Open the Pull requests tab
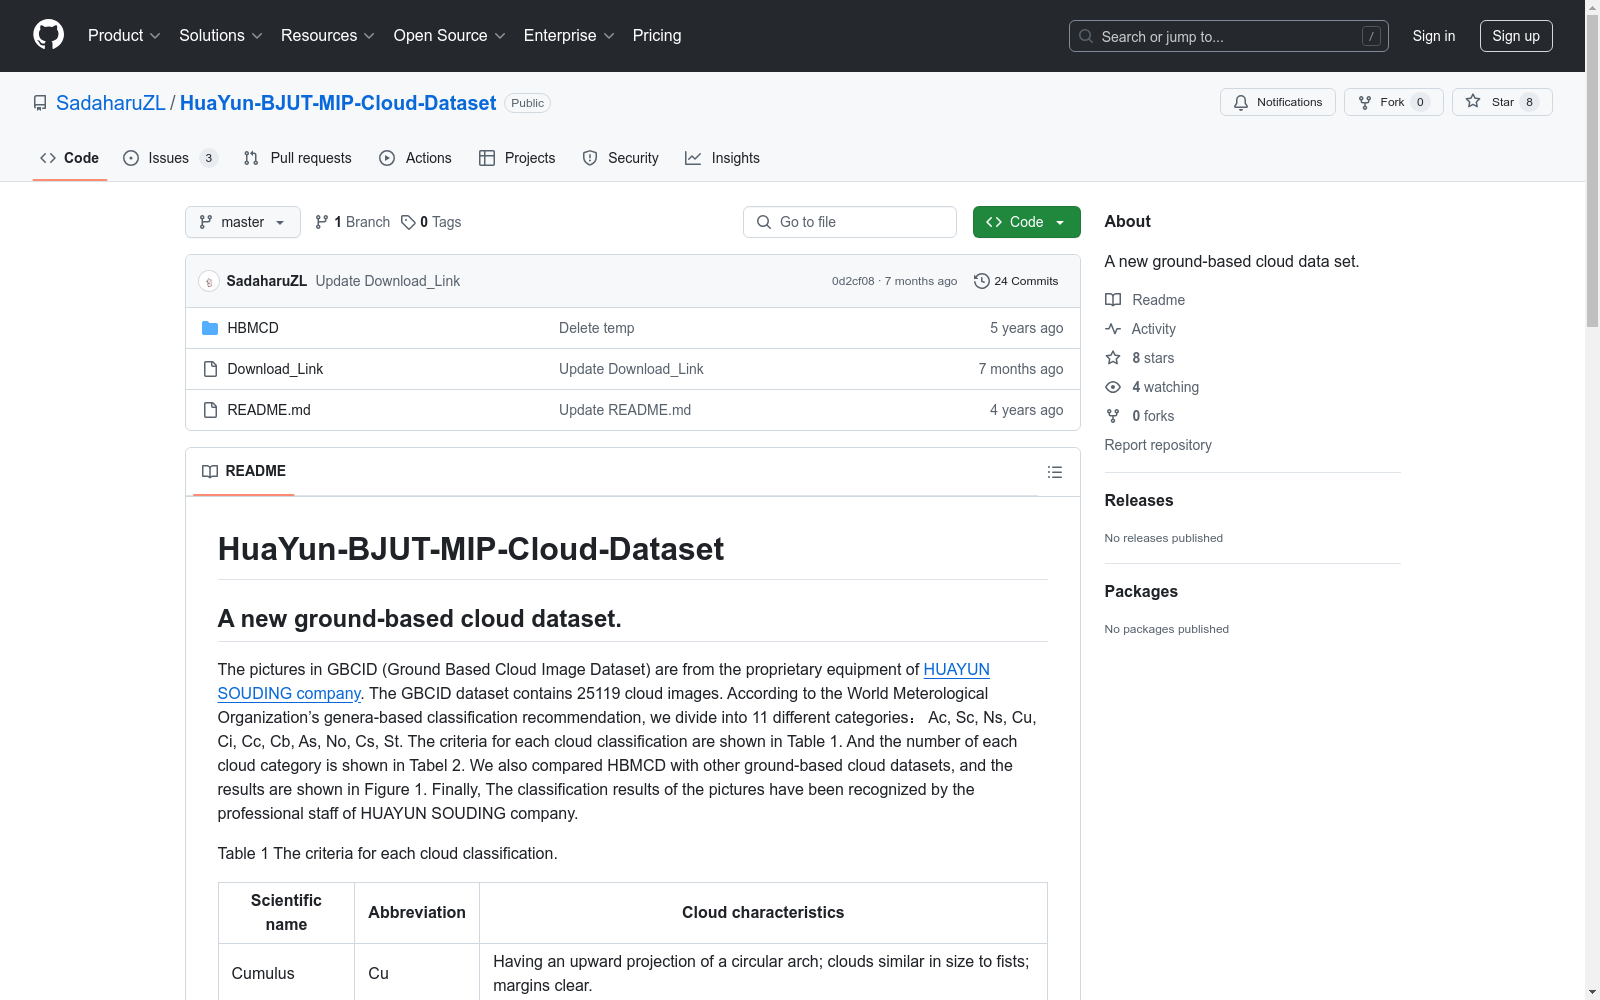 (x=298, y=158)
